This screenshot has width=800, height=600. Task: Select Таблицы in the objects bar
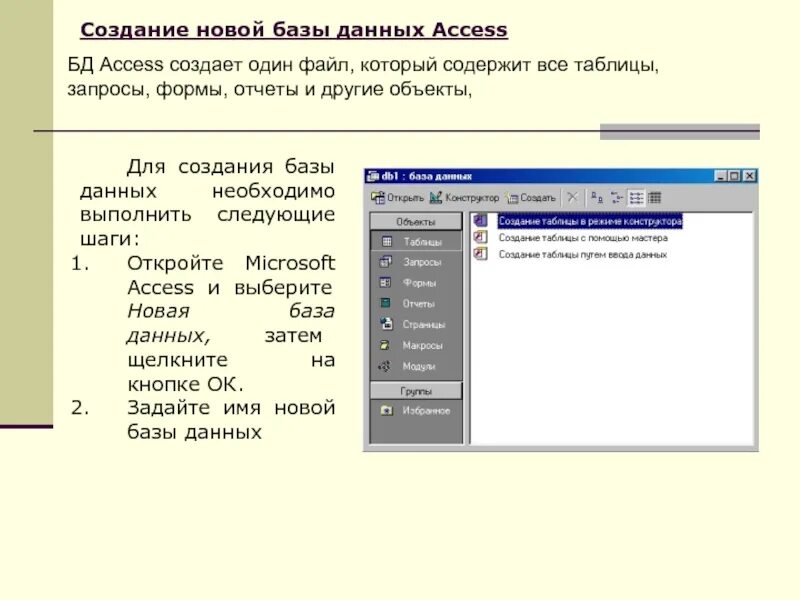click(x=416, y=241)
